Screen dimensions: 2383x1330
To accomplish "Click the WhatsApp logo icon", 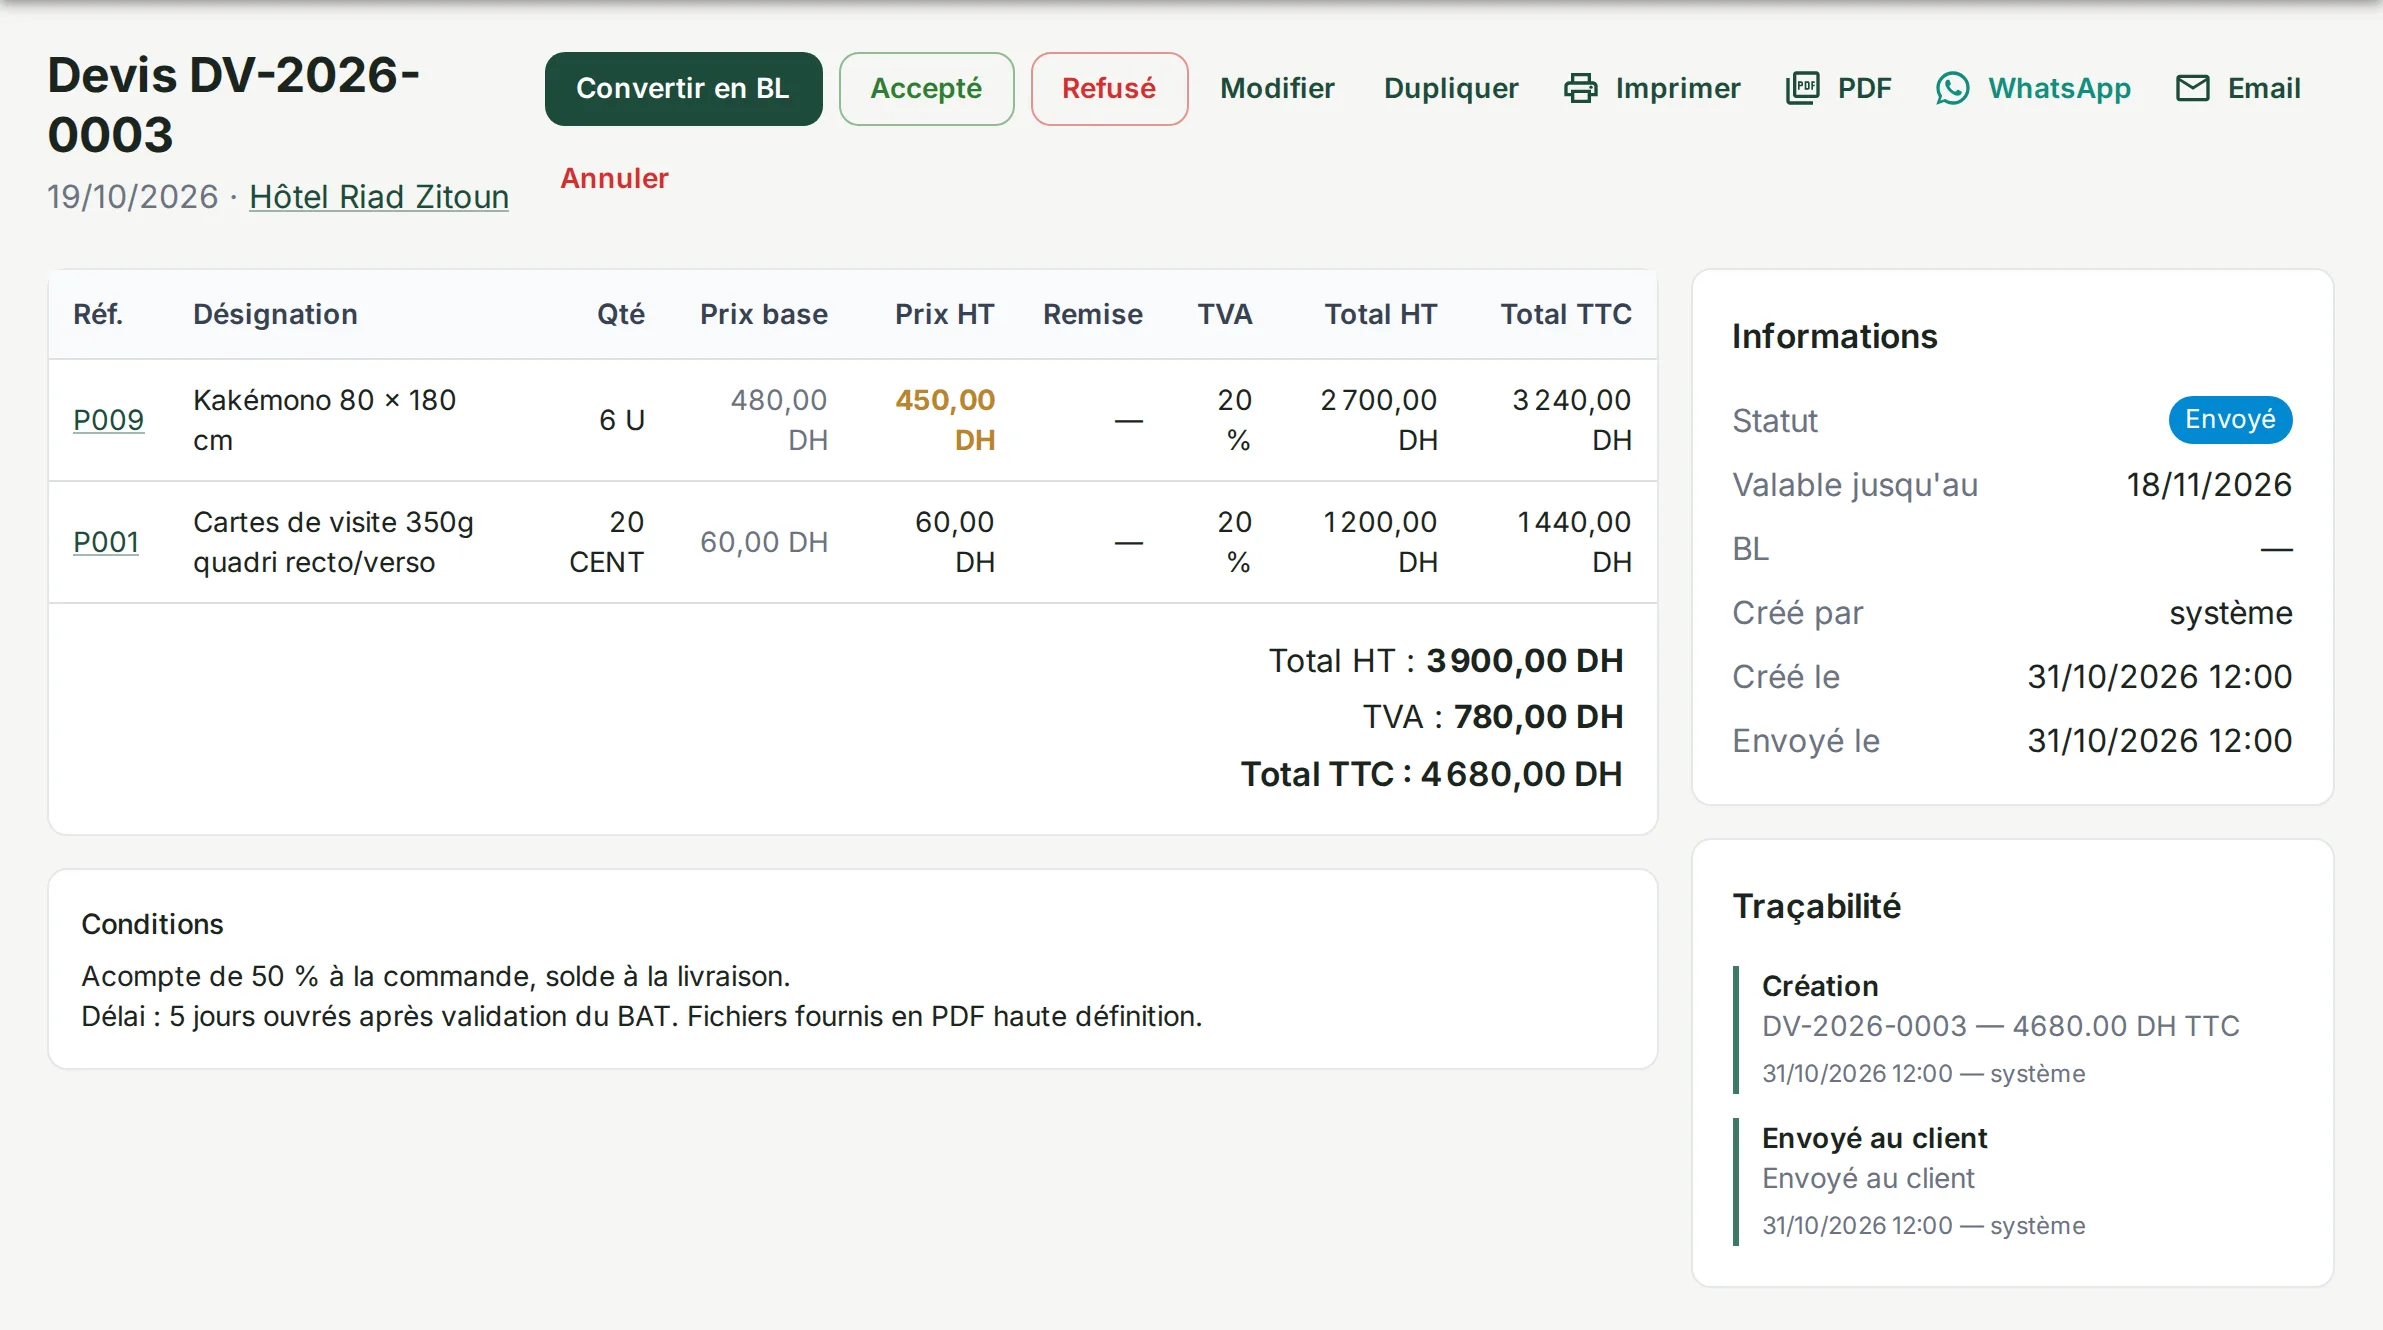I will click(x=1952, y=88).
